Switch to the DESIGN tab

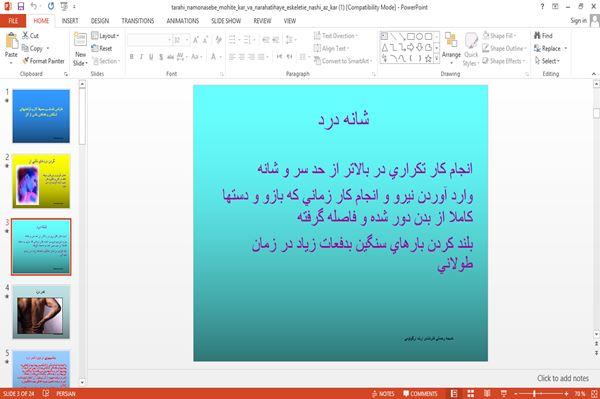click(100, 21)
